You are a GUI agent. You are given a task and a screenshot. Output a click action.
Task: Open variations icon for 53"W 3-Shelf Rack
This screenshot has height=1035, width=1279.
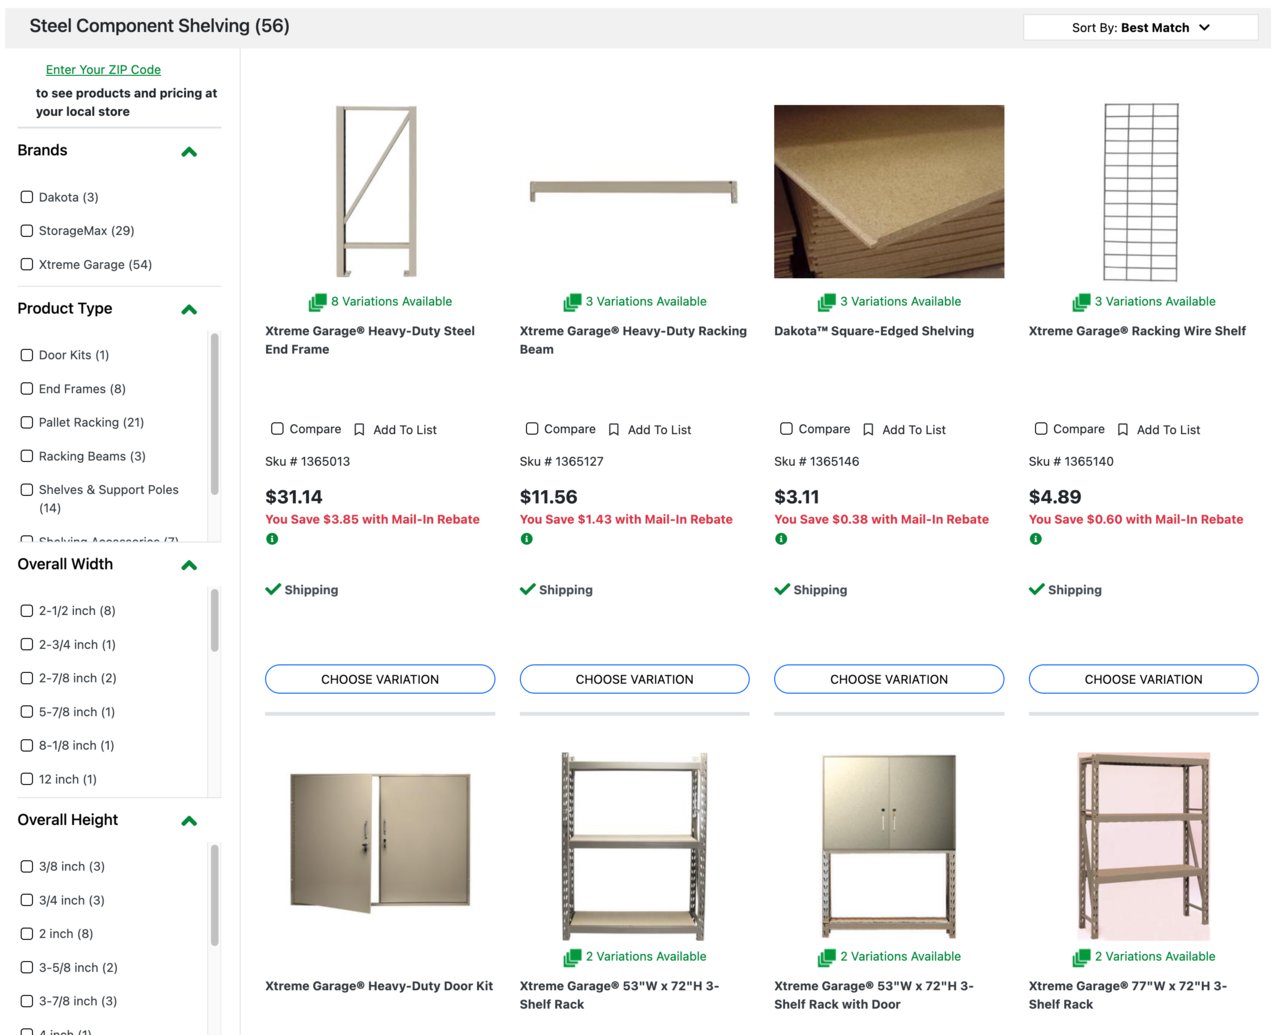572,958
